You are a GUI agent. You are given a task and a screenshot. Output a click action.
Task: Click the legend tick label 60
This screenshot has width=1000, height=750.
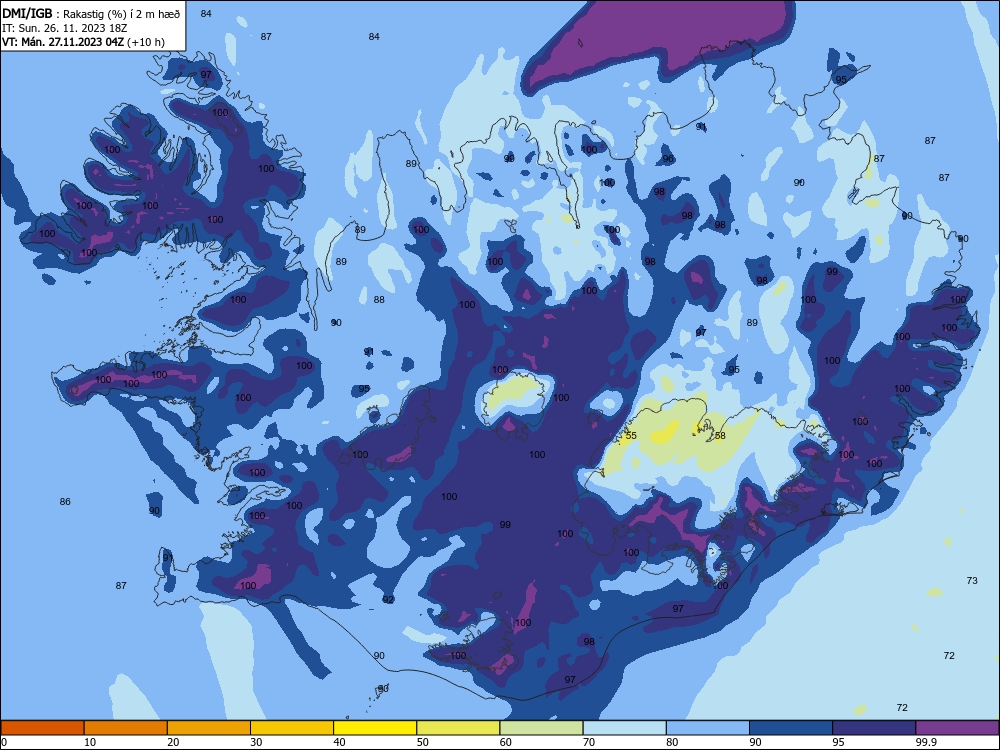(x=506, y=742)
